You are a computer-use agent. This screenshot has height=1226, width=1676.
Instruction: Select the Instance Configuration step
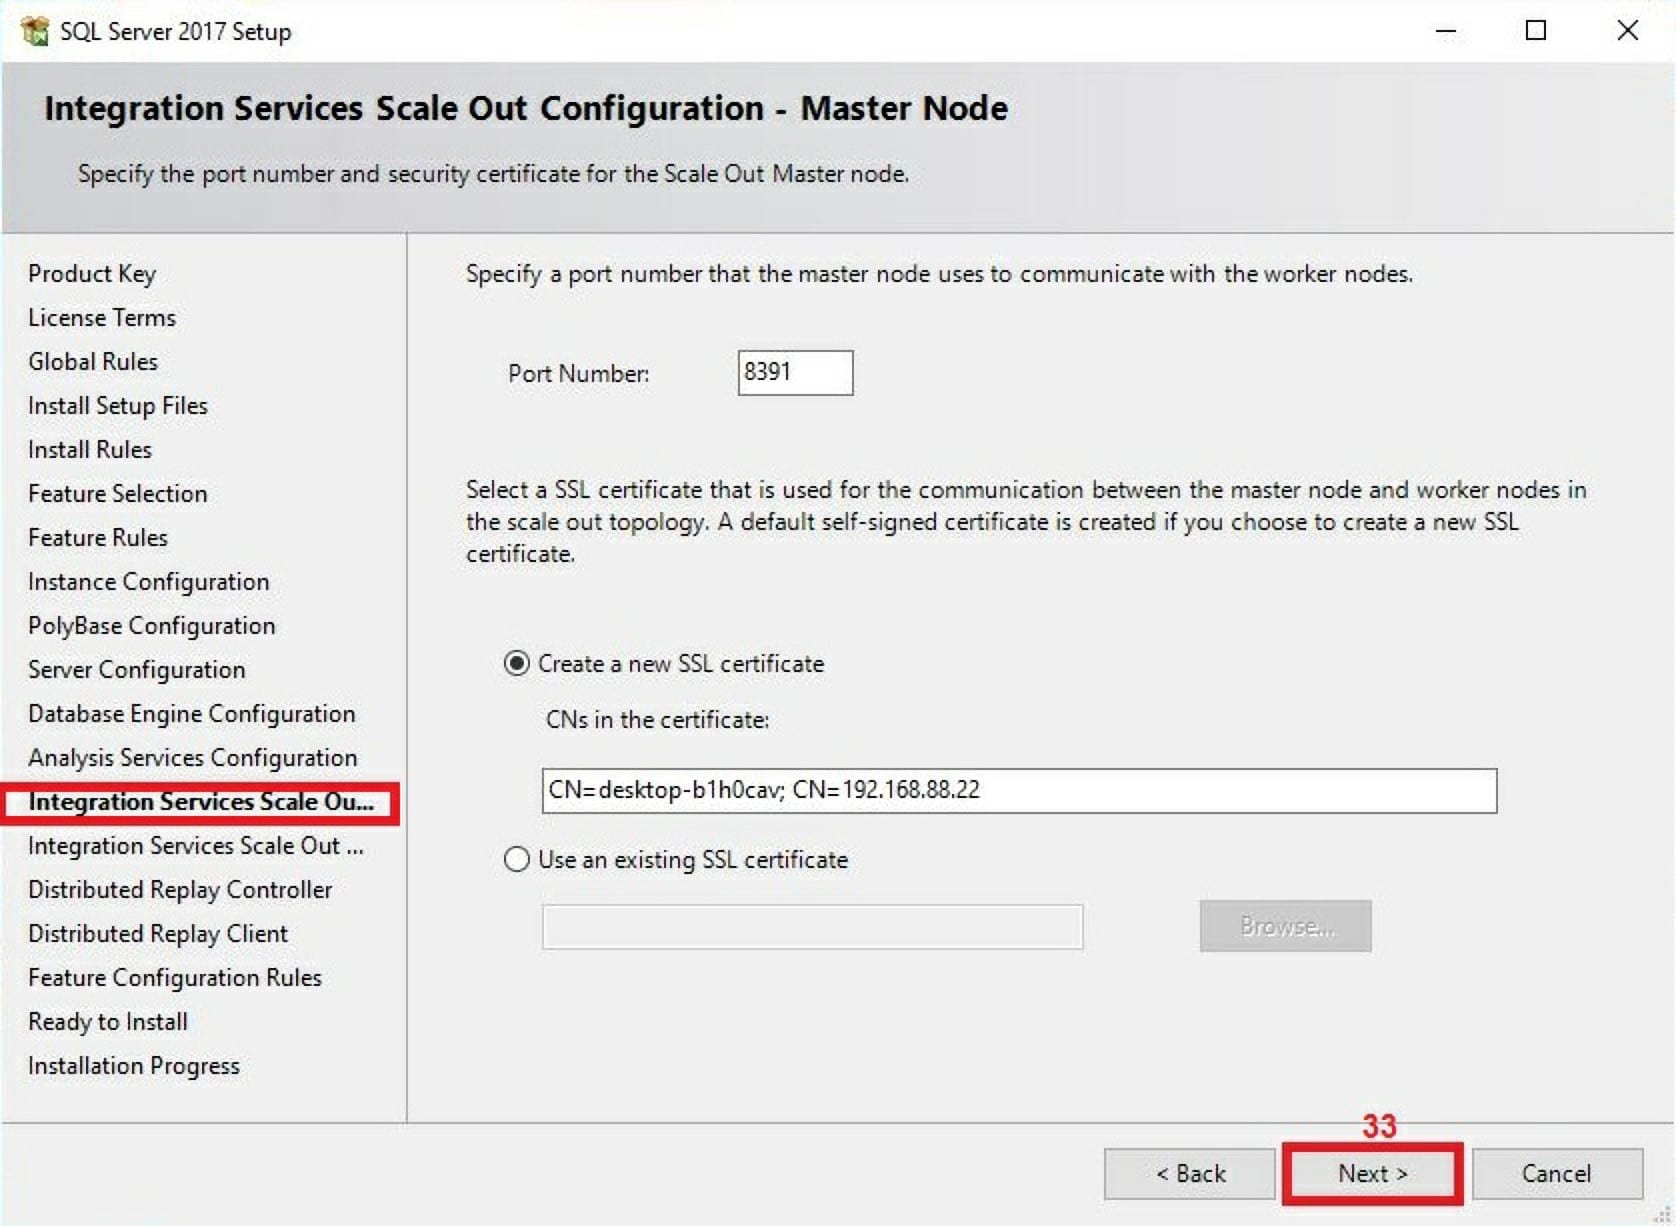pos(149,582)
